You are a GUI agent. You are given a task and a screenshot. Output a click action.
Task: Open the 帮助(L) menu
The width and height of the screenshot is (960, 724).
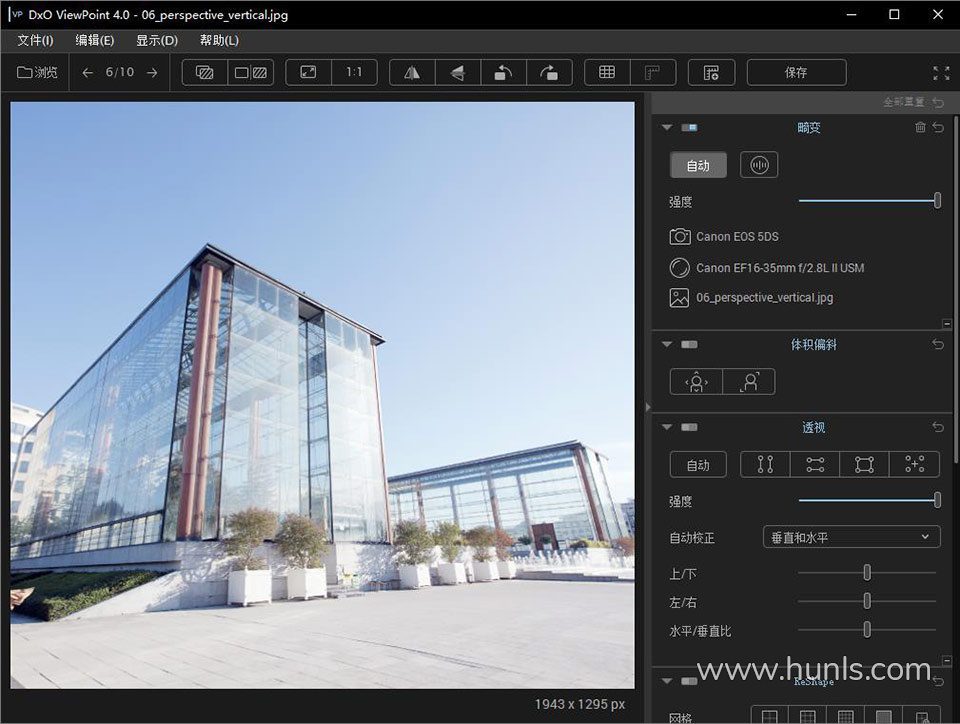tap(219, 40)
